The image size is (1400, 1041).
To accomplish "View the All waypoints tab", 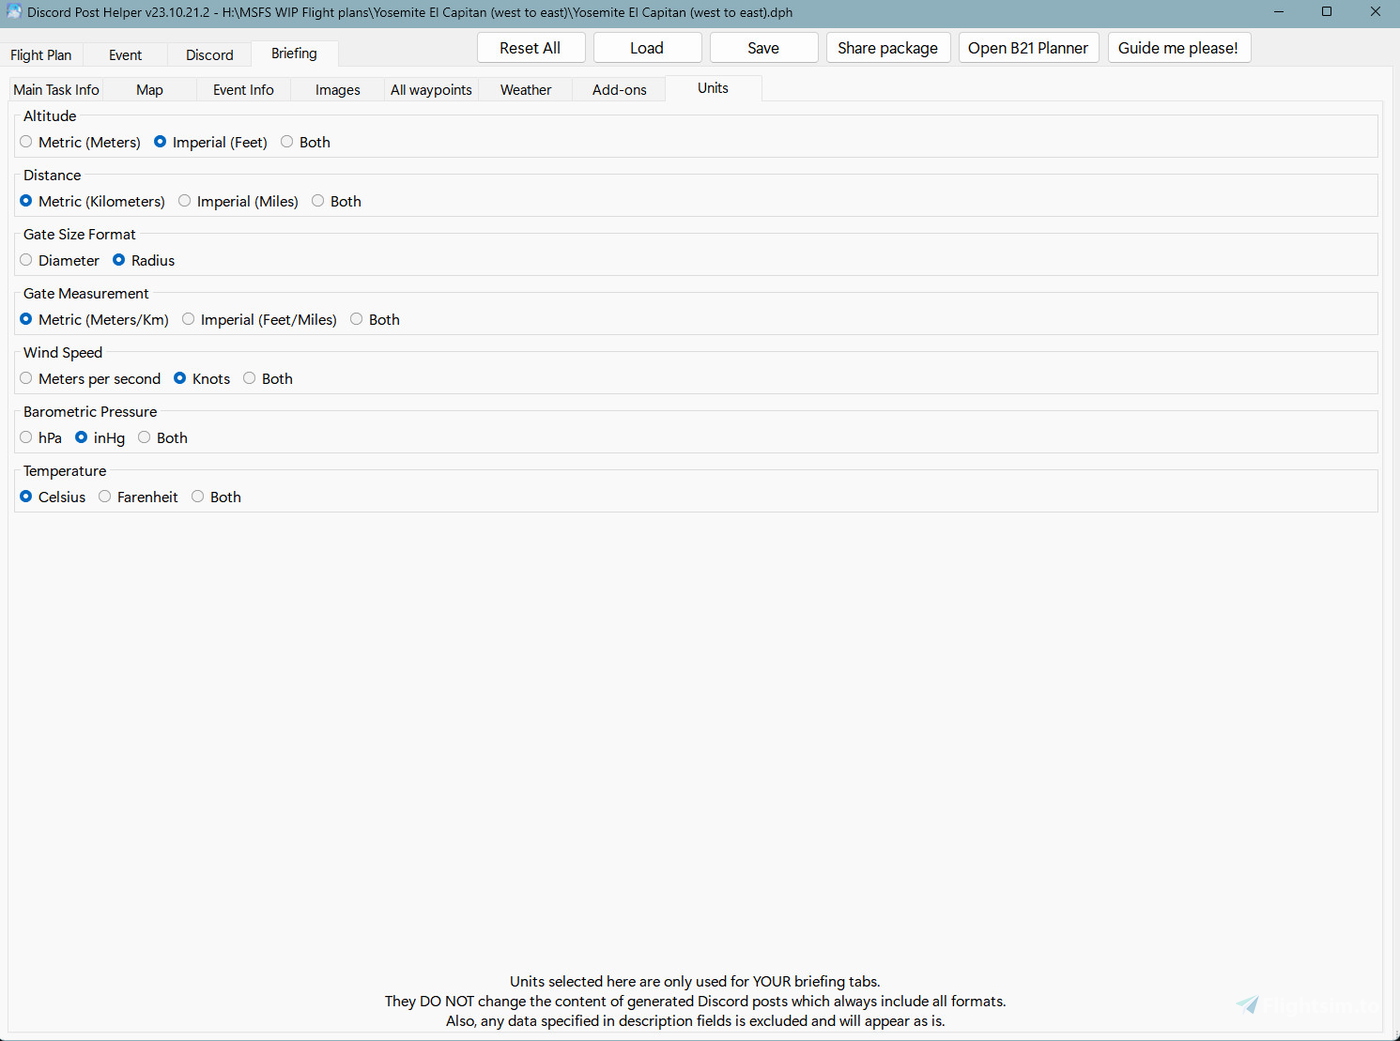I will [431, 89].
